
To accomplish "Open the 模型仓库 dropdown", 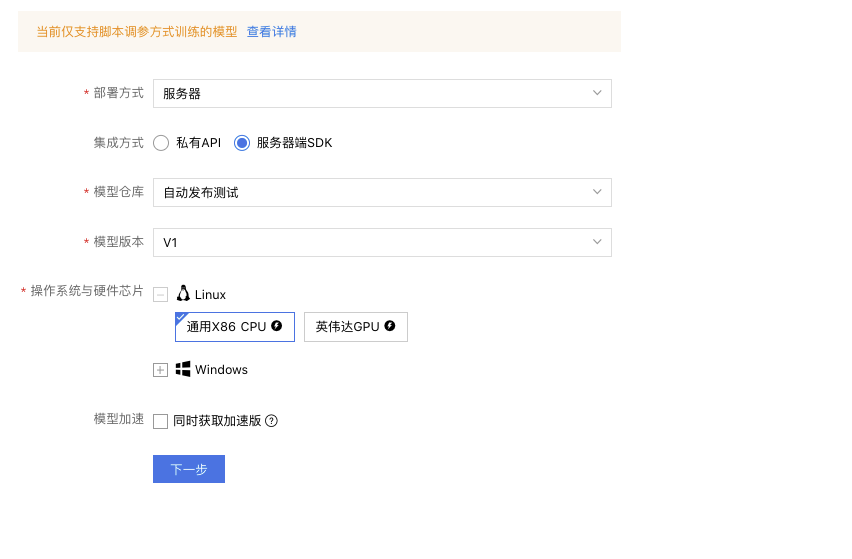I will pyautogui.click(x=382, y=192).
